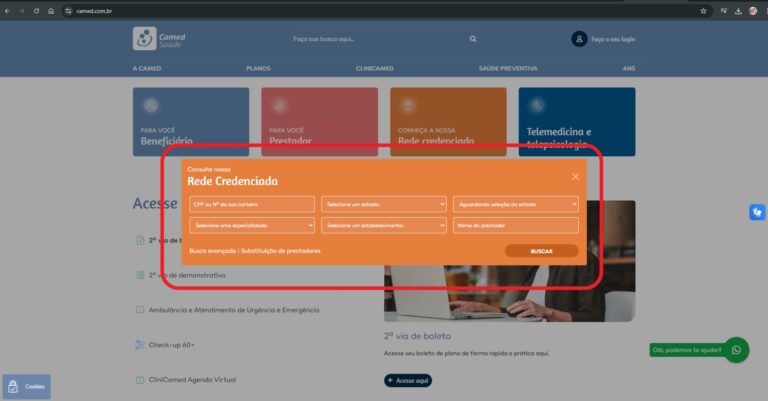The height and width of the screenshot is (401, 768).
Task: Click the Ambulância e Atendimento icon
Action: click(140, 310)
